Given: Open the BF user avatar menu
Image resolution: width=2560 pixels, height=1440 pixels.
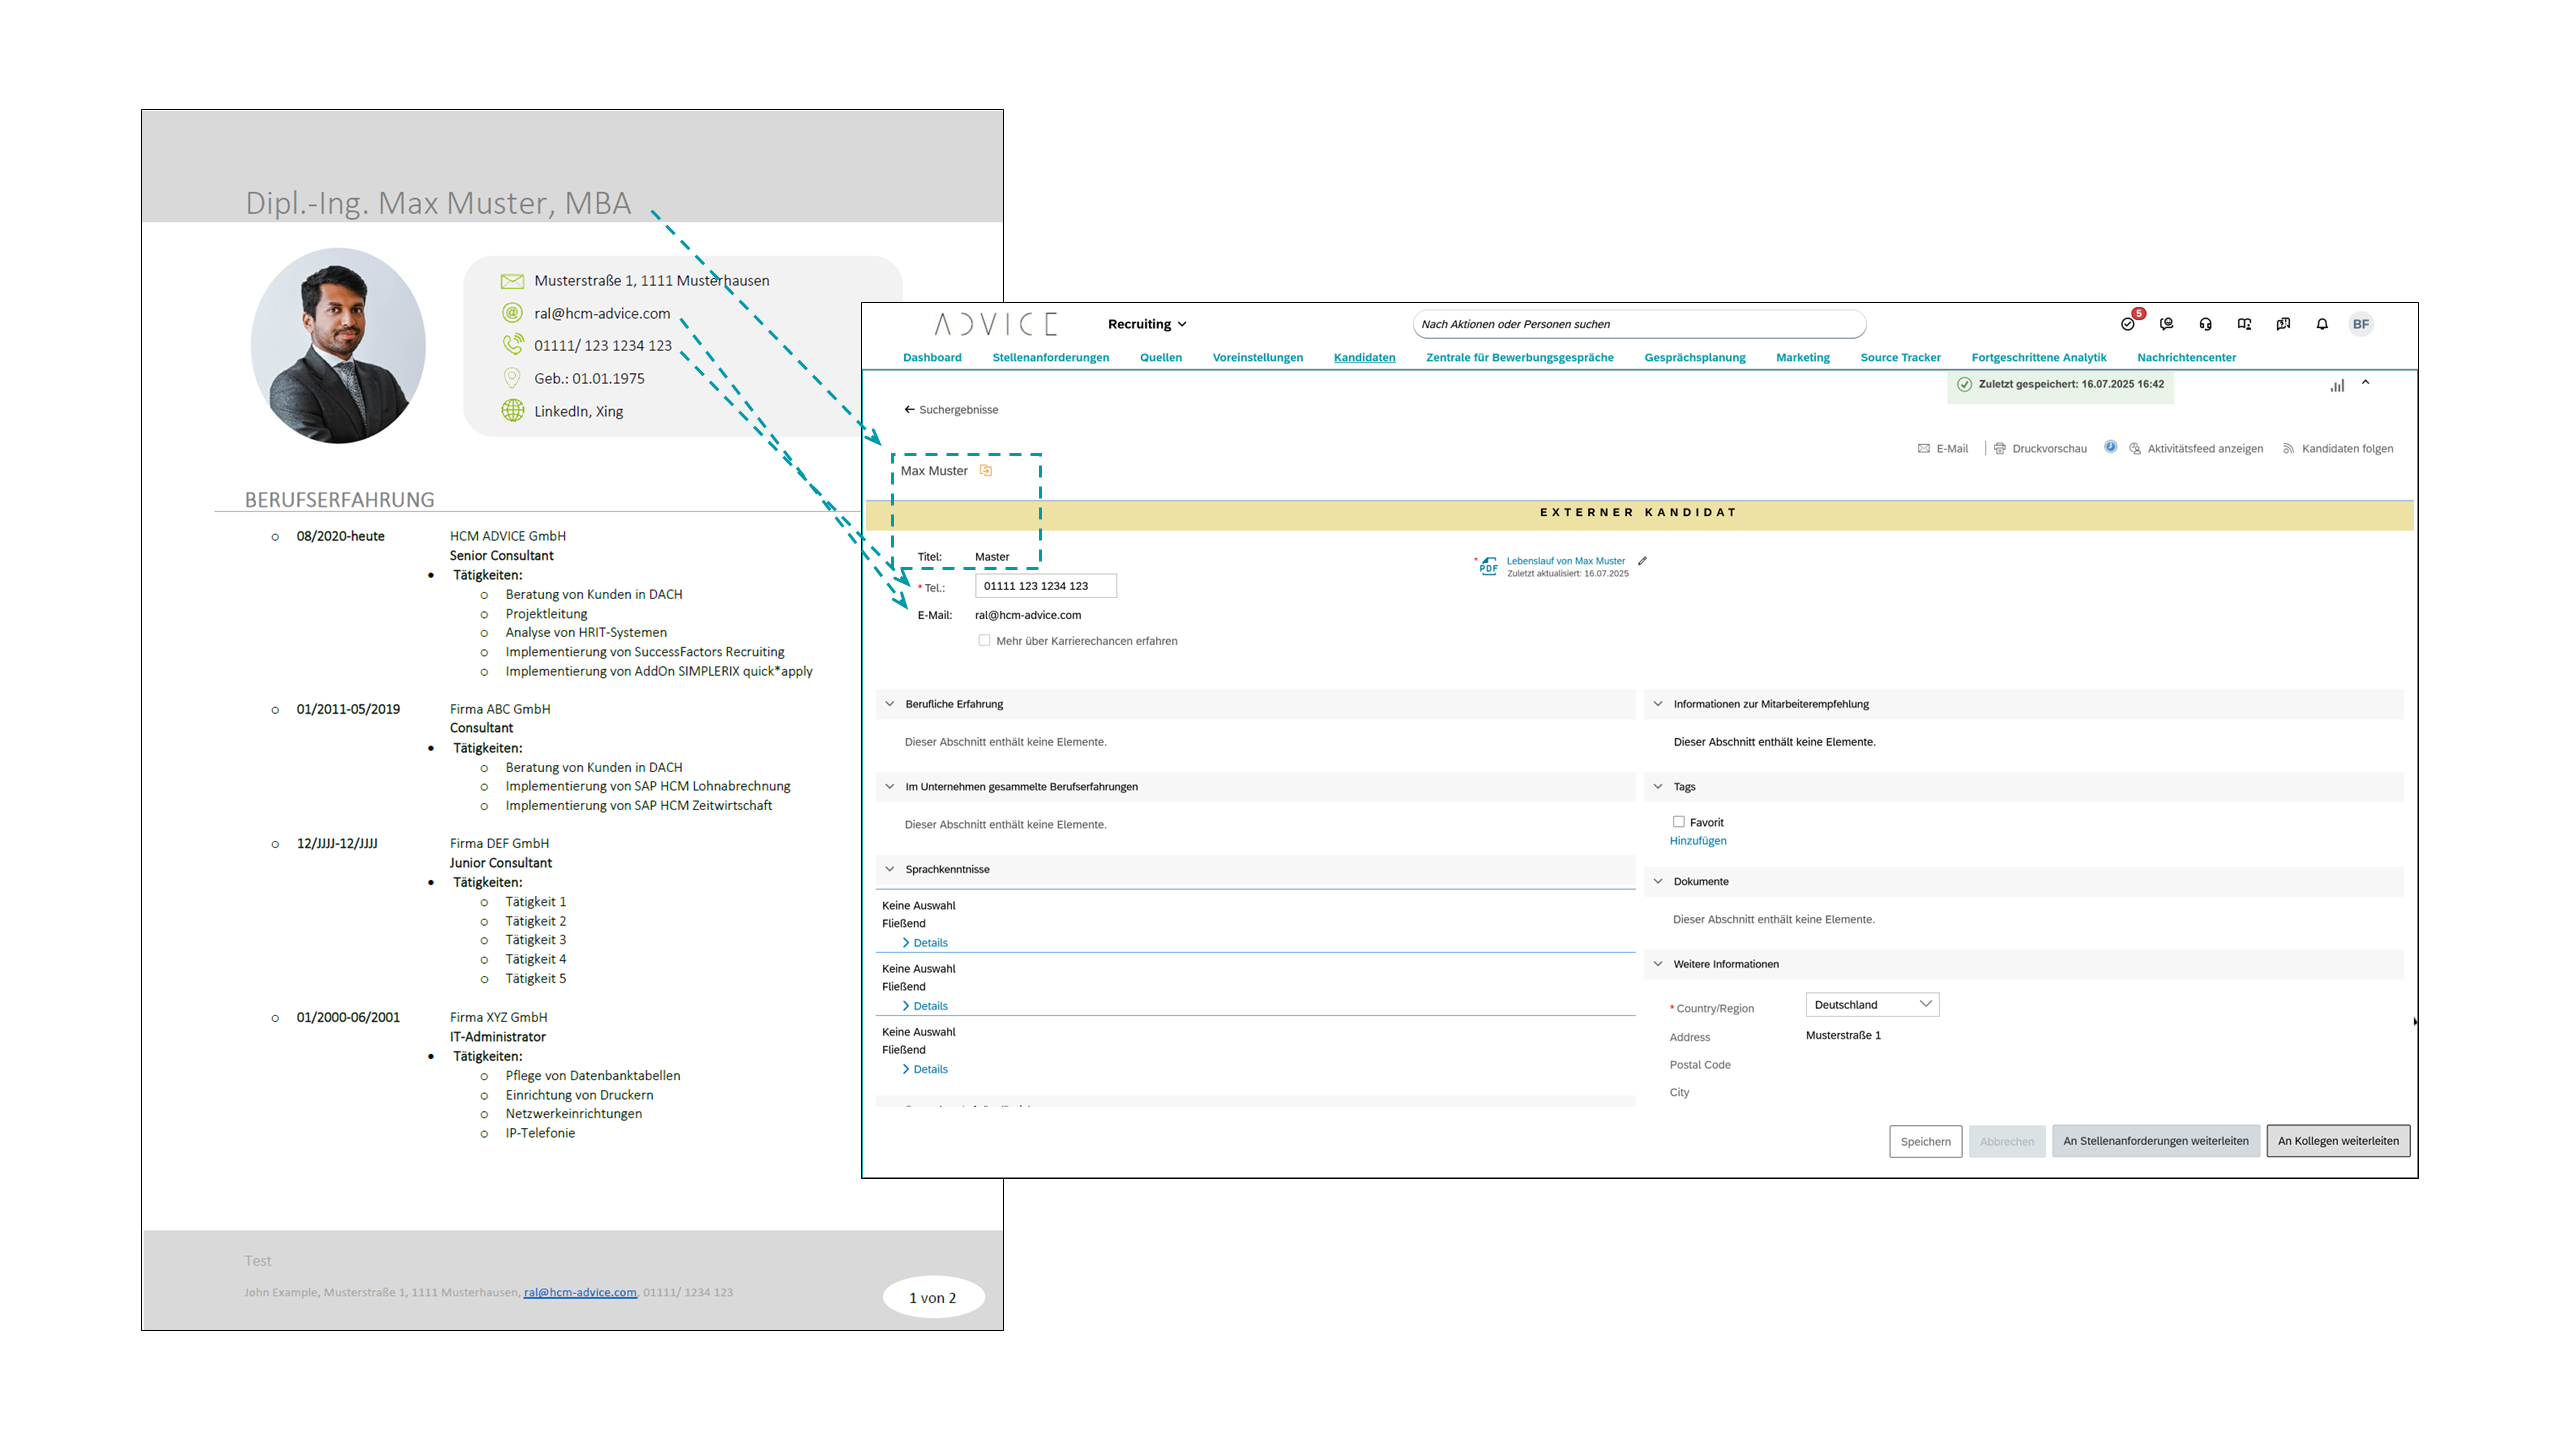Looking at the screenshot, I should (x=2361, y=324).
